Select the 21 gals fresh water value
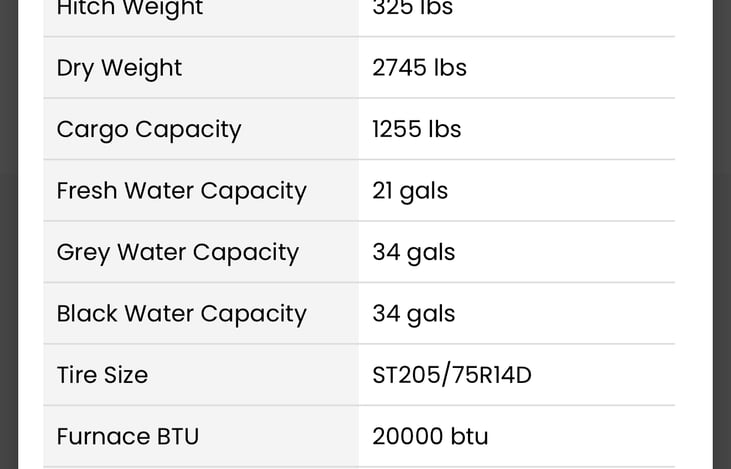The image size is (731, 469). [x=410, y=191]
